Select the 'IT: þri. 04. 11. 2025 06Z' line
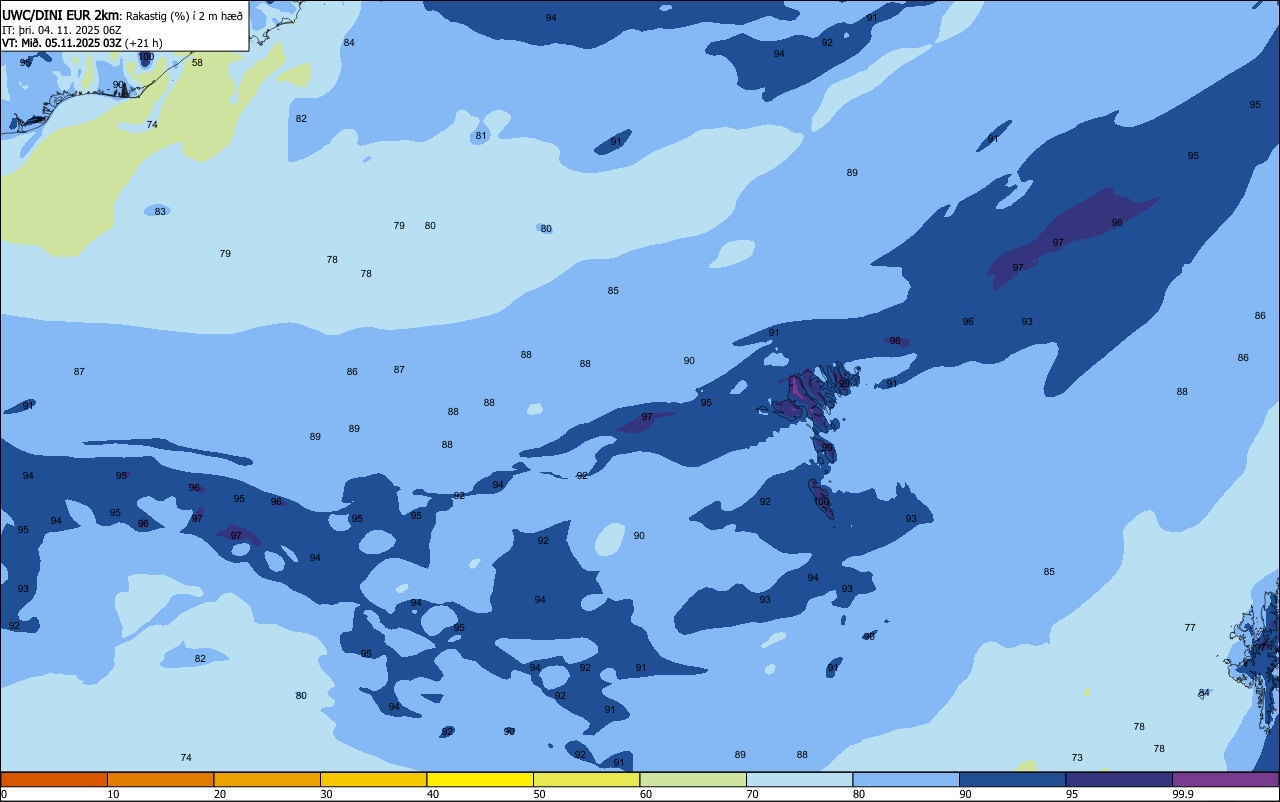The image size is (1280, 802). [x=61, y=29]
